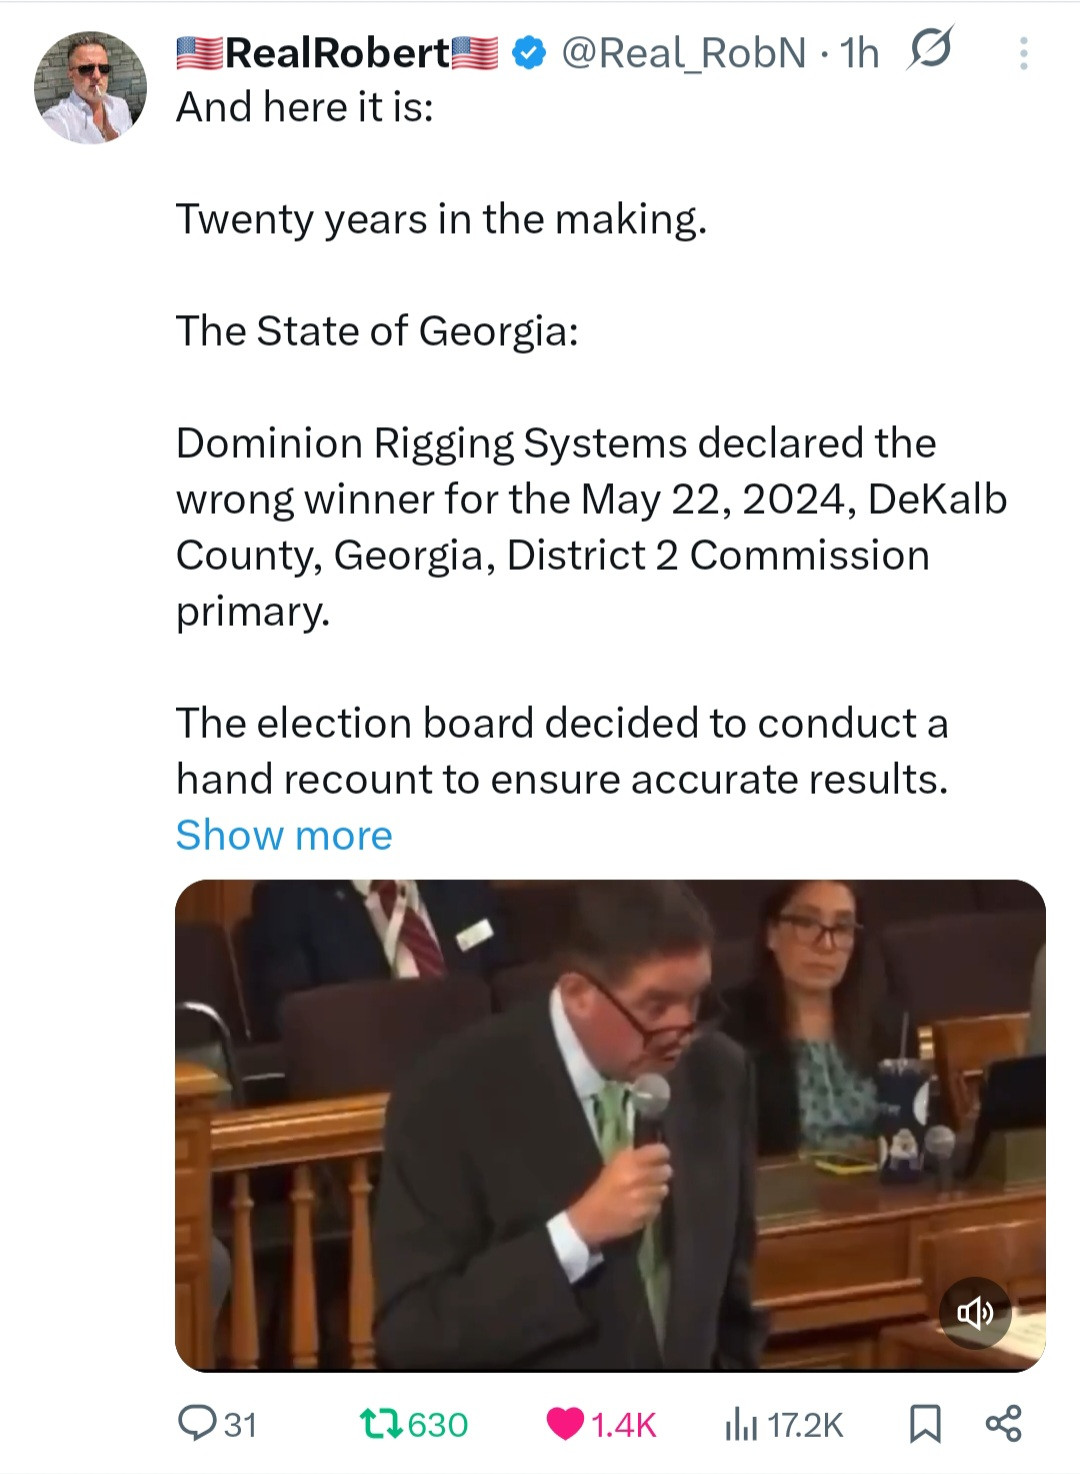Viewport: 1080px width, 1474px height.
Task: Open RealRobert's profile picture
Action: click(91, 88)
